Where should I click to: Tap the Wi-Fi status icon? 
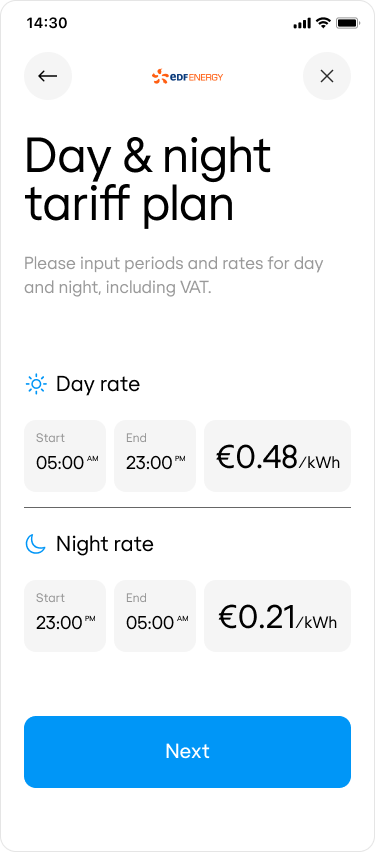click(323, 23)
